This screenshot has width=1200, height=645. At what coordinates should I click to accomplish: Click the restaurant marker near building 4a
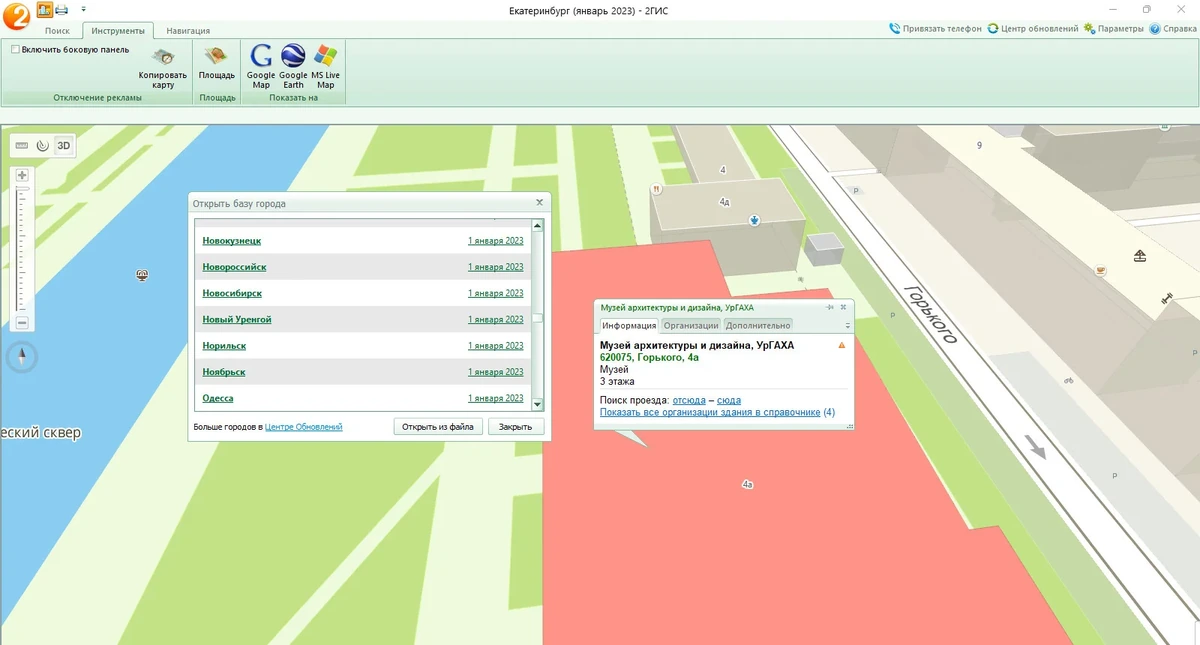(657, 188)
